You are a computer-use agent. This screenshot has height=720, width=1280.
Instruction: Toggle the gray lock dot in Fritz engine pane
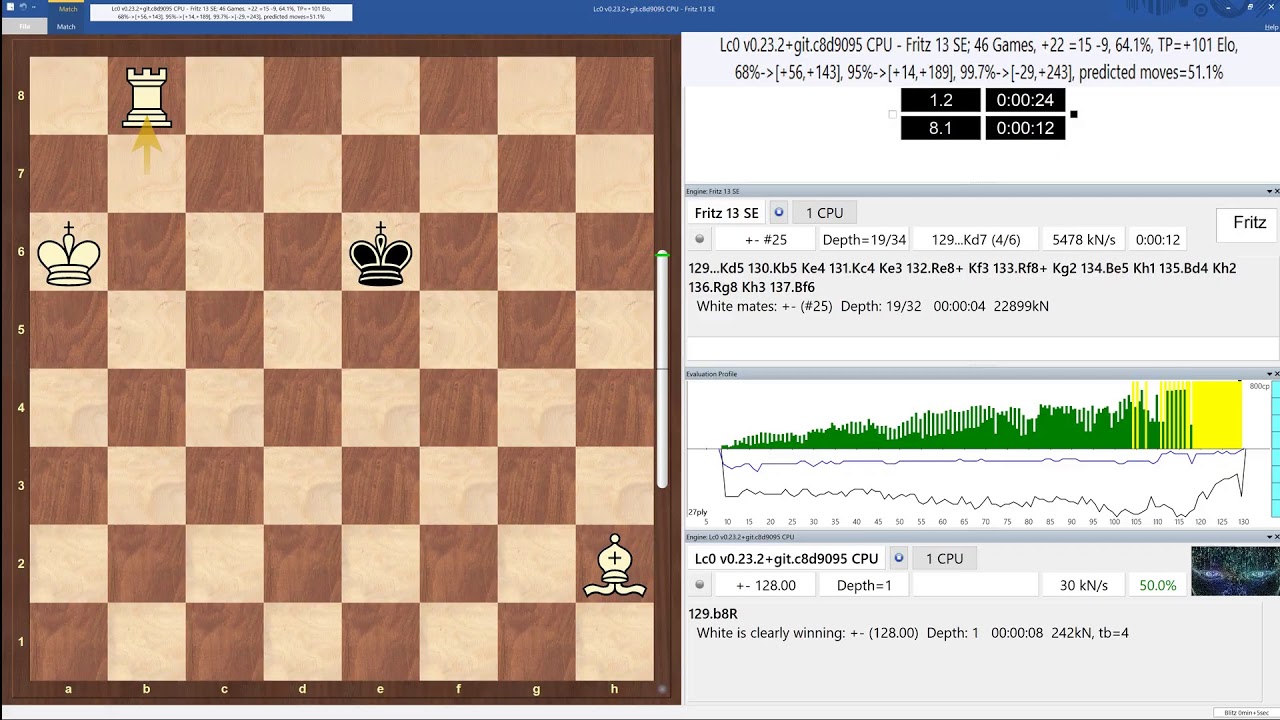[700, 240]
